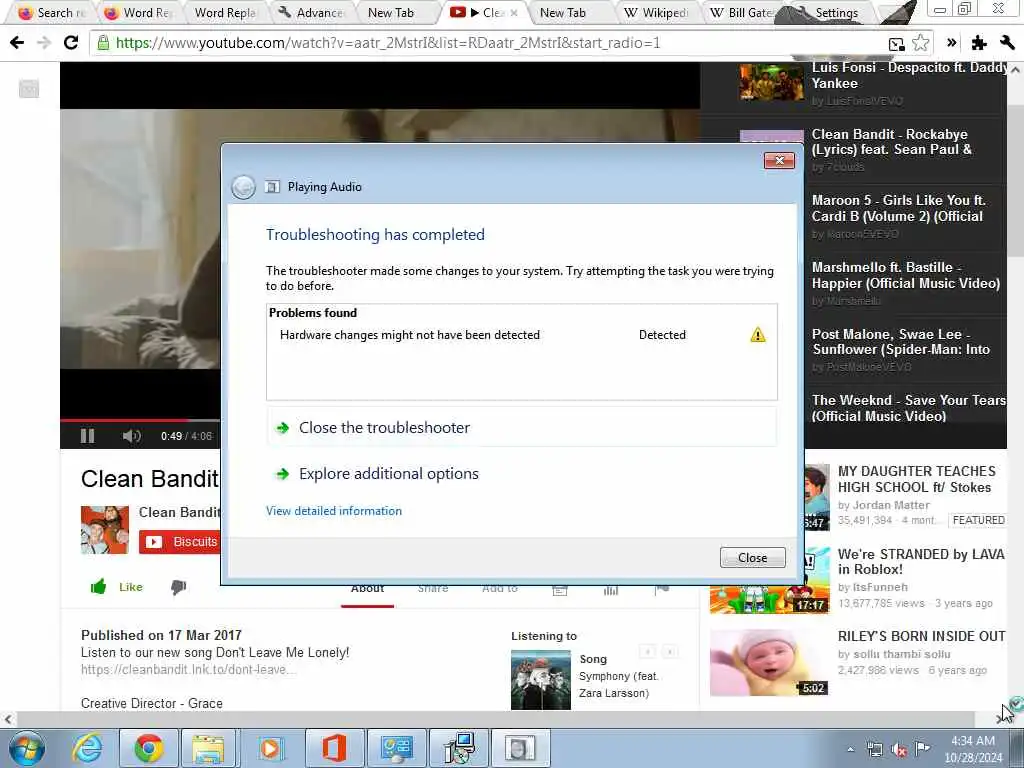This screenshot has height=768, width=1024.
Task: Open the network computers taskbar icon
Action: pos(459,748)
